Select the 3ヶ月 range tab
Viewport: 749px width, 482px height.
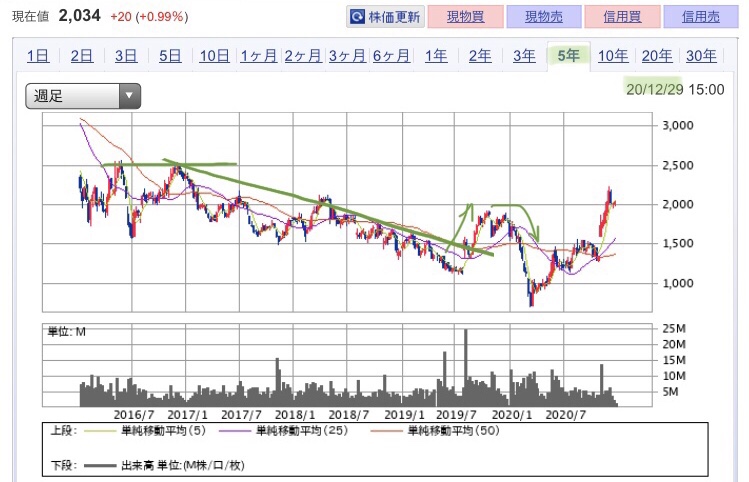pyautogui.click(x=347, y=56)
